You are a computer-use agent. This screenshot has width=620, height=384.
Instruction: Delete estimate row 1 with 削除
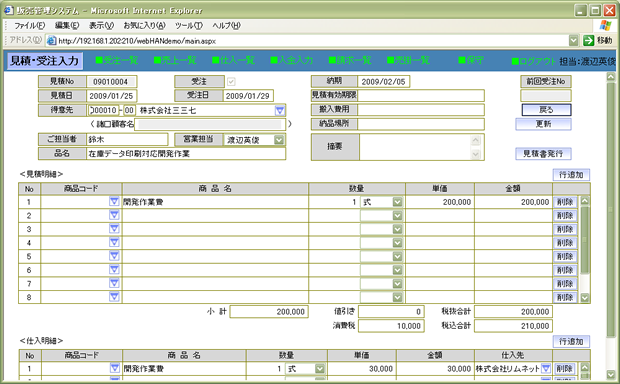click(565, 202)
